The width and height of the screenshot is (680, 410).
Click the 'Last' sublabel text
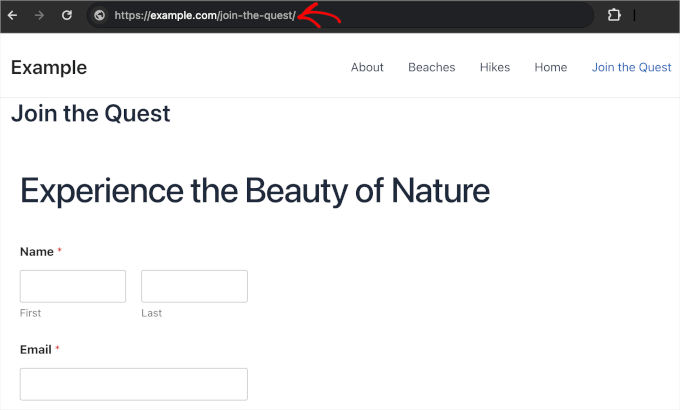pyautogui.click(x=151, y=313)
